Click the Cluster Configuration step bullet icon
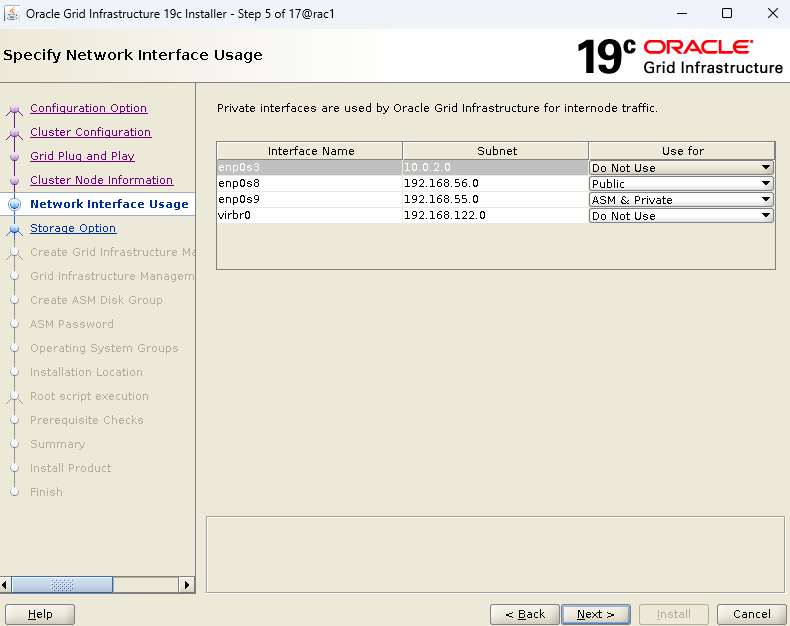 pyautogui.click(x=15, y=133)
